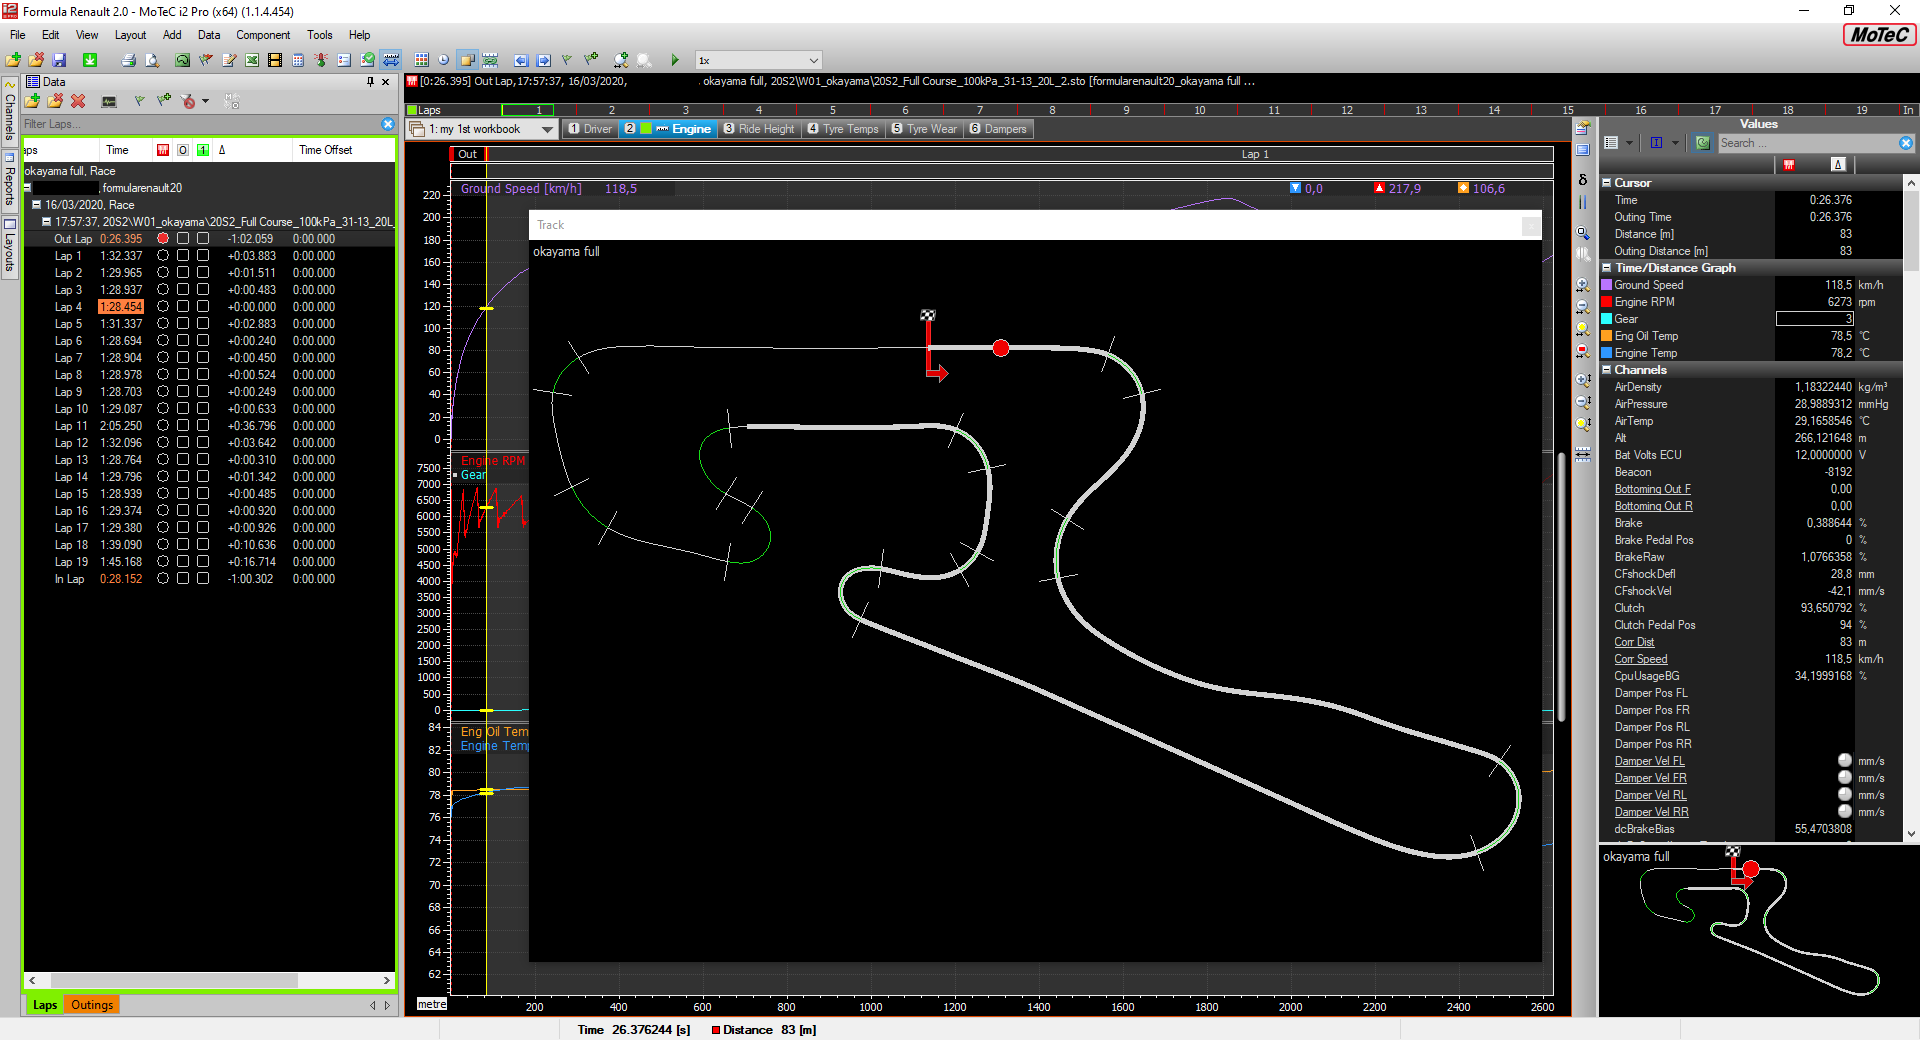Click the add flag with plus icon in the Data panel
Viewport: 1920px width, 1040px height.
[164, 101]
